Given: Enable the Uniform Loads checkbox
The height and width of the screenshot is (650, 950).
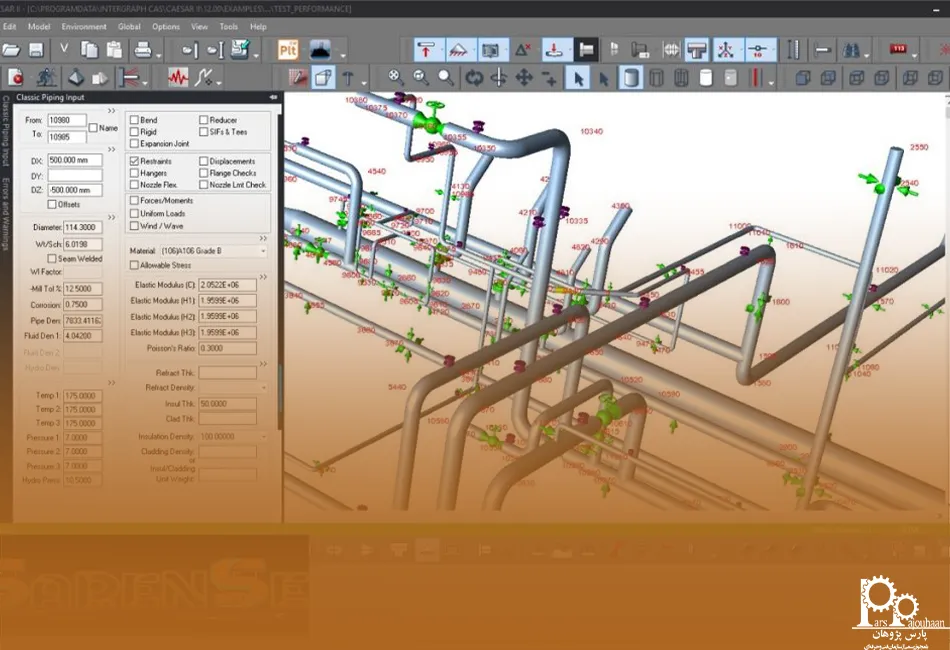Looking at the screenshot, I should click(135, 213).
